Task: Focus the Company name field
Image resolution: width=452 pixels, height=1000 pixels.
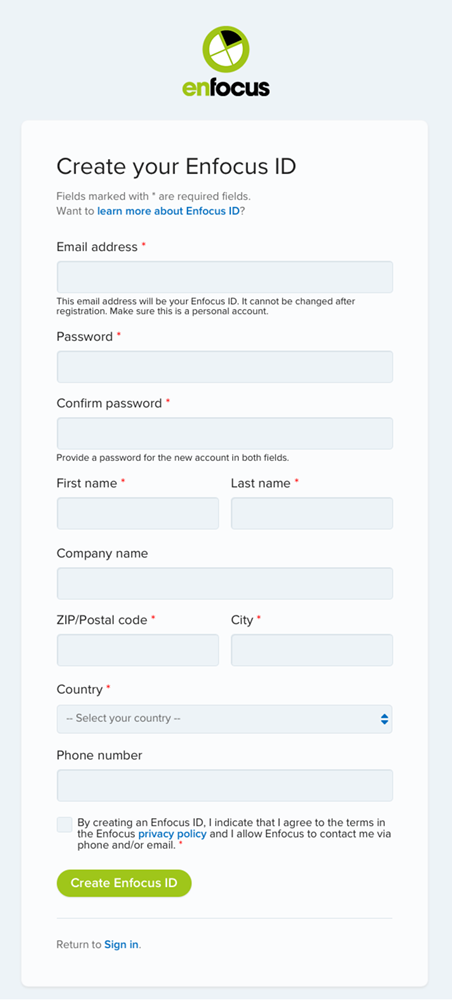Action: 224,584
